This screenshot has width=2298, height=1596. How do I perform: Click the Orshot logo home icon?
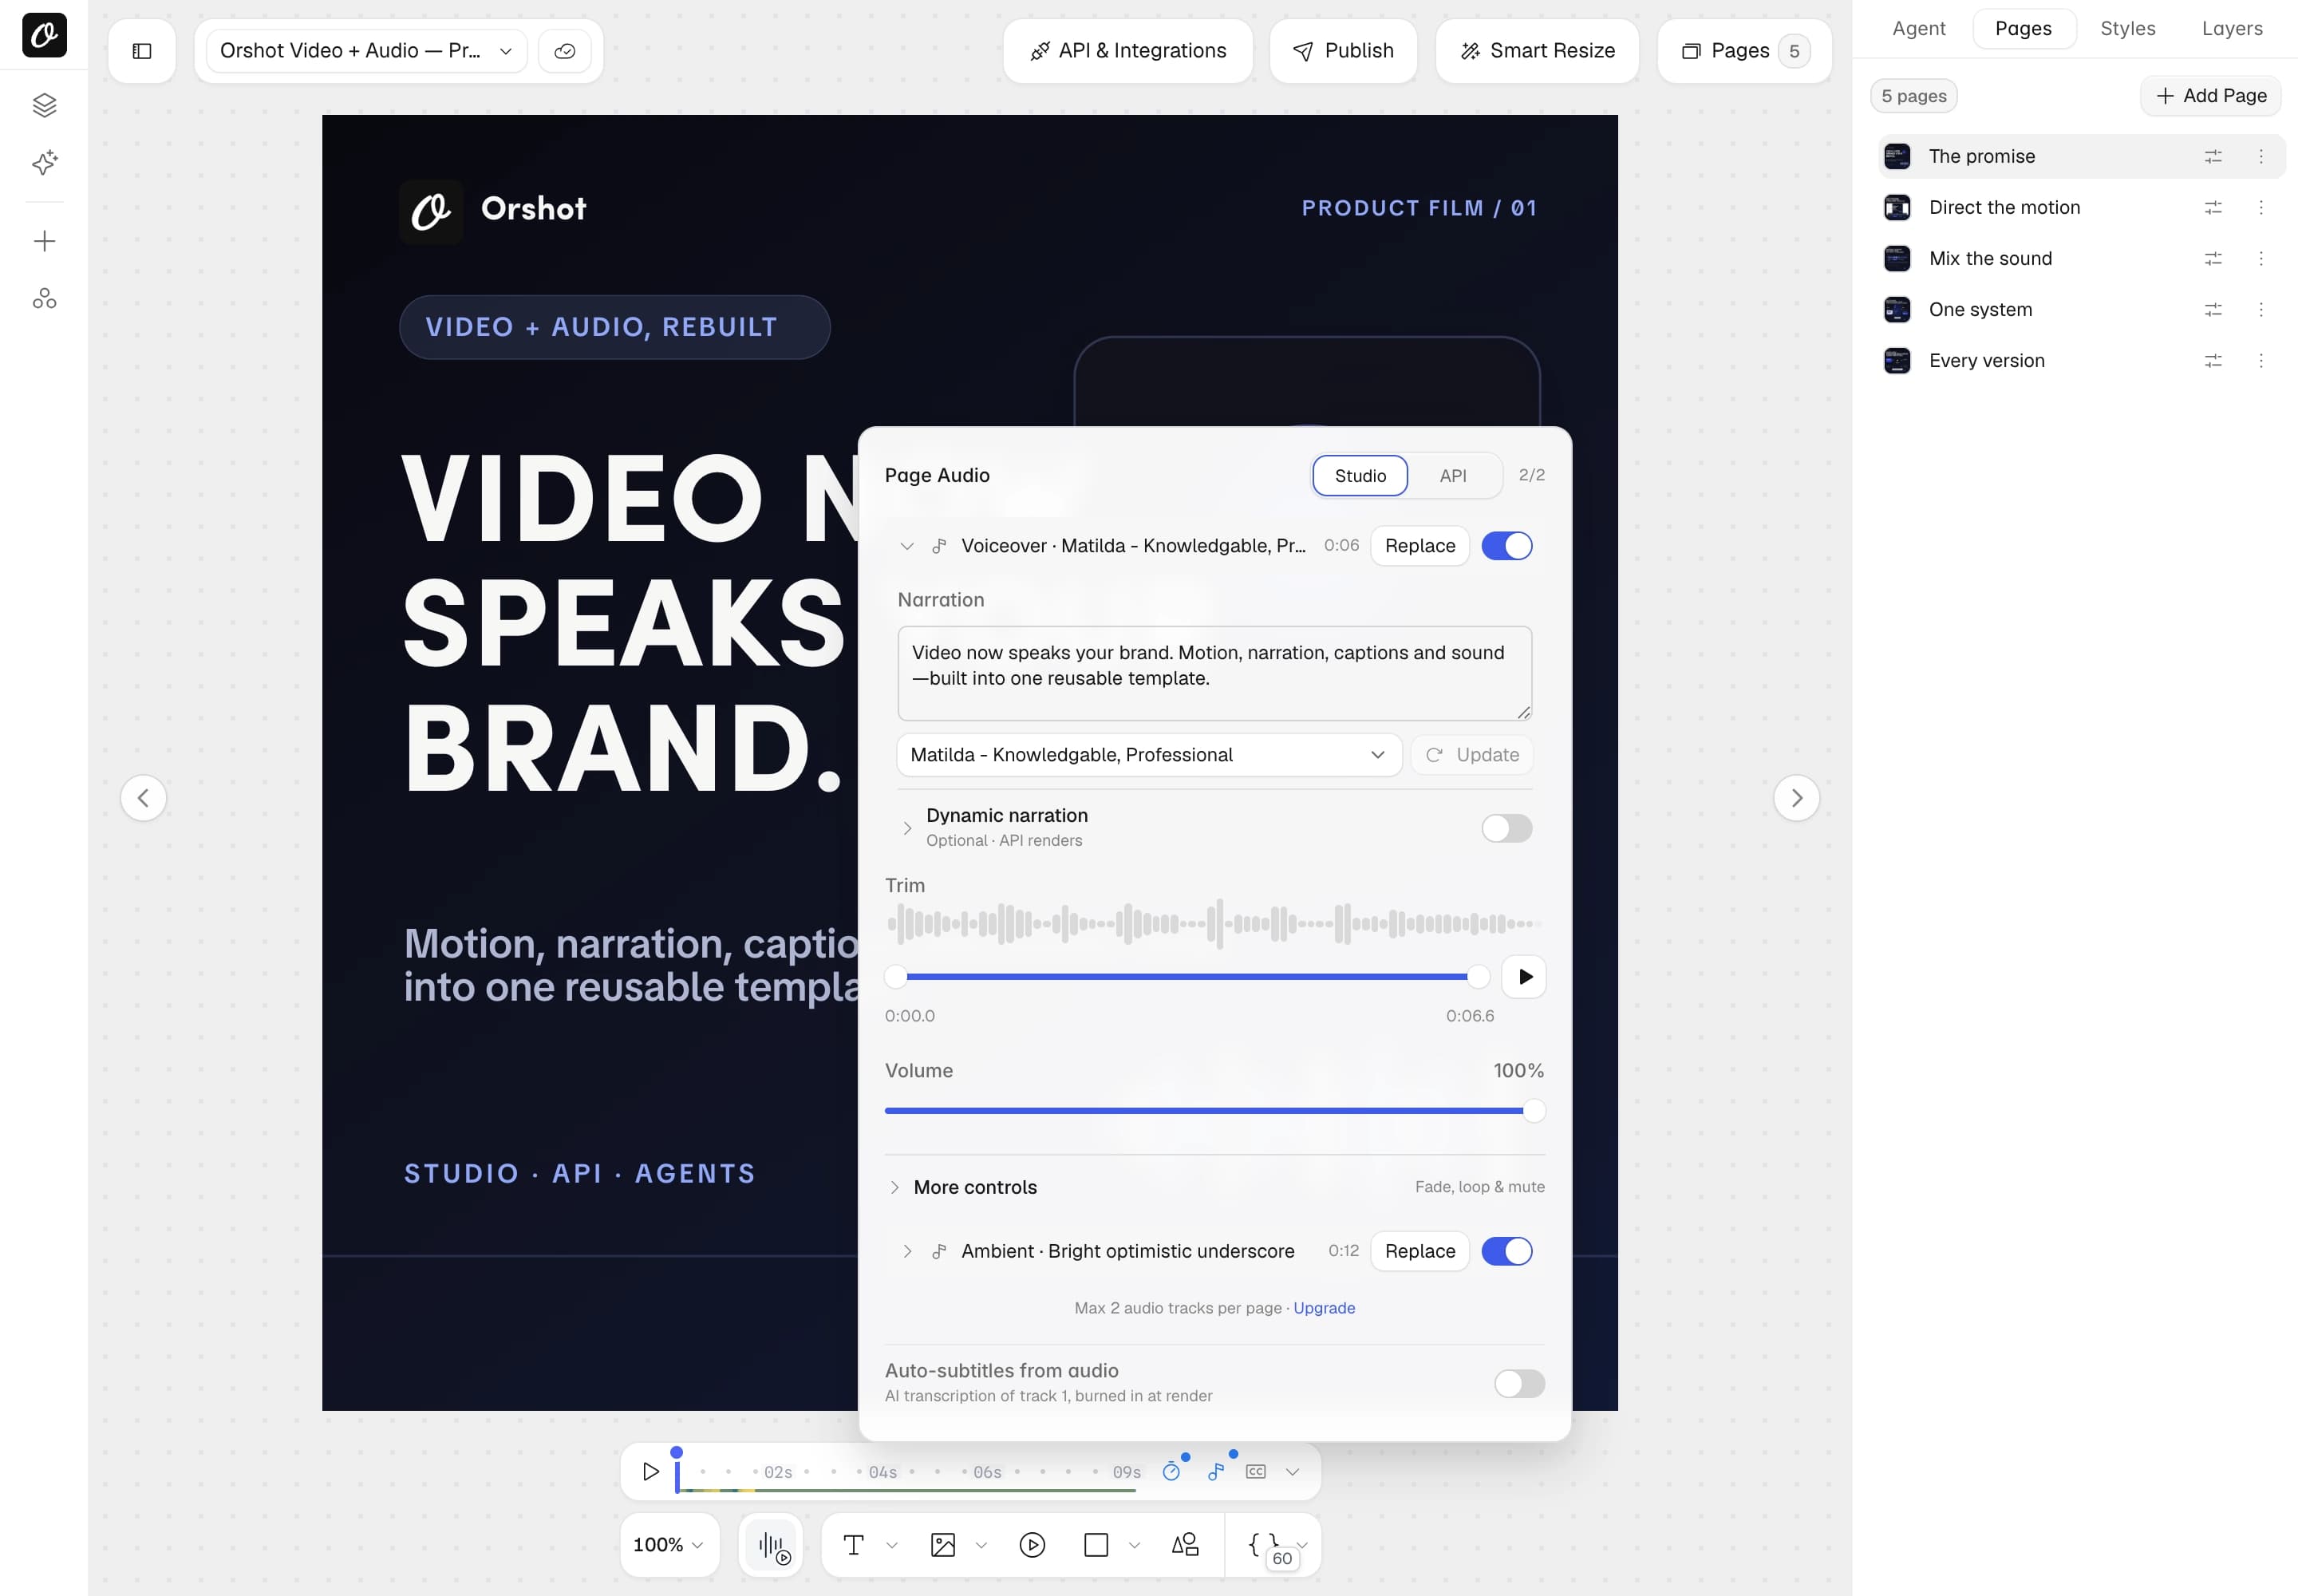[x=44, y=35]
